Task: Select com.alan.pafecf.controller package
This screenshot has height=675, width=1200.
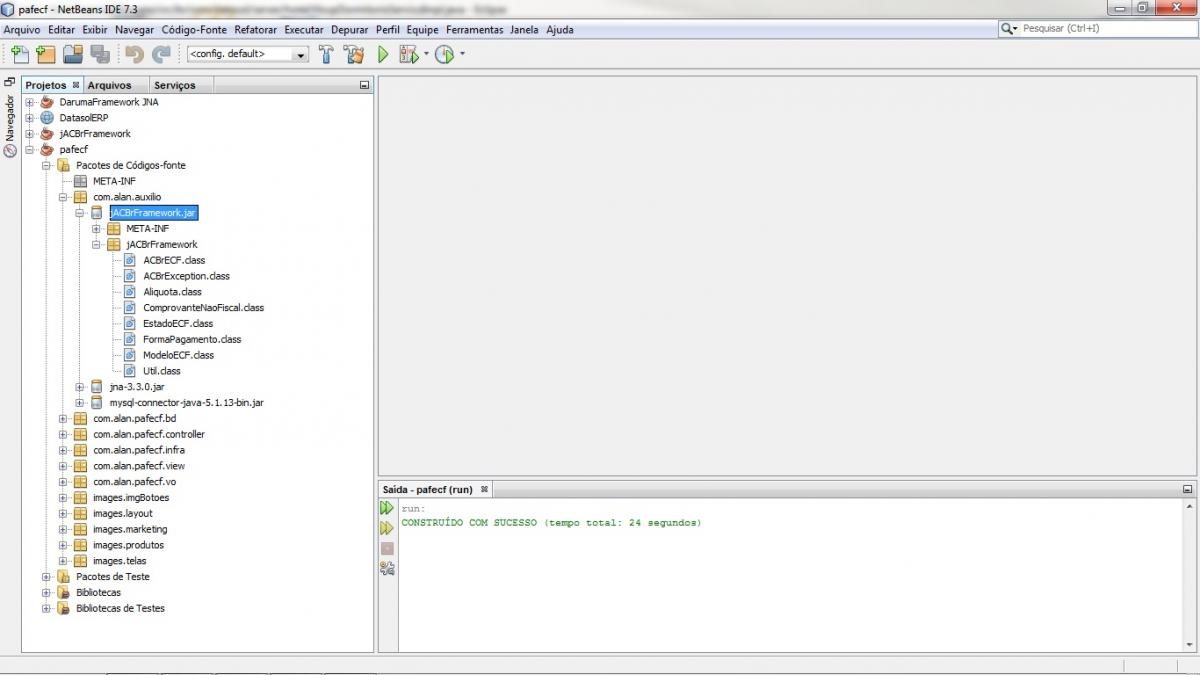Action: tap(149, 435)
